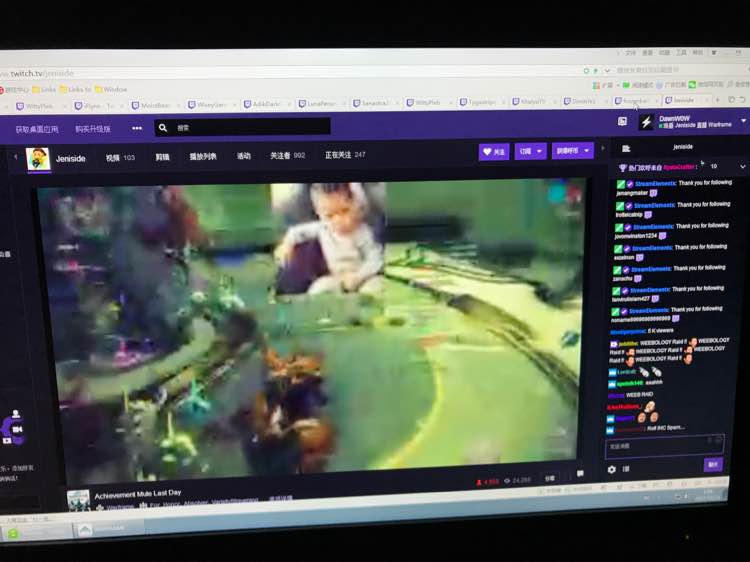Viewport: 750px width, 562px height.
Task: Collapse the left sidebar arrow beside Jeniside avatar
Action: 16,157
